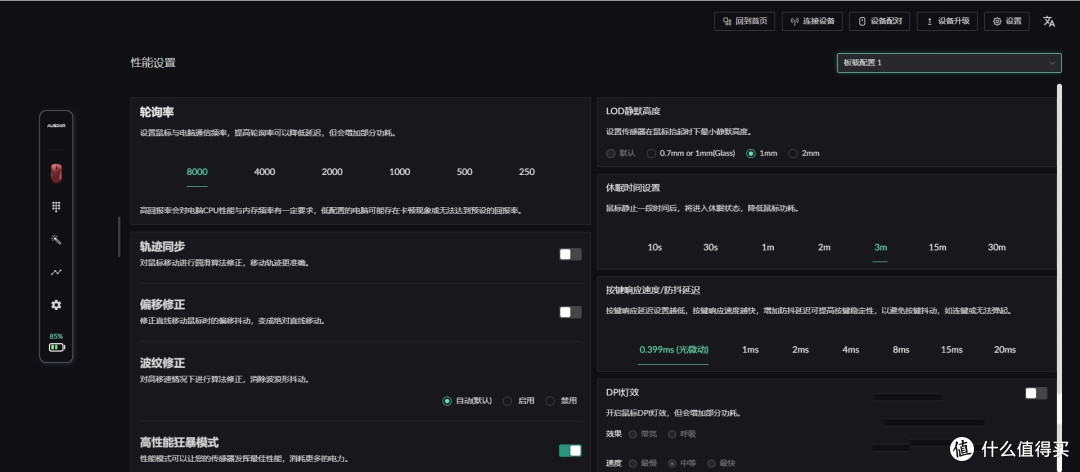Set sleep time to 15m
1080x472 pixels.
(x=937, y=247)
